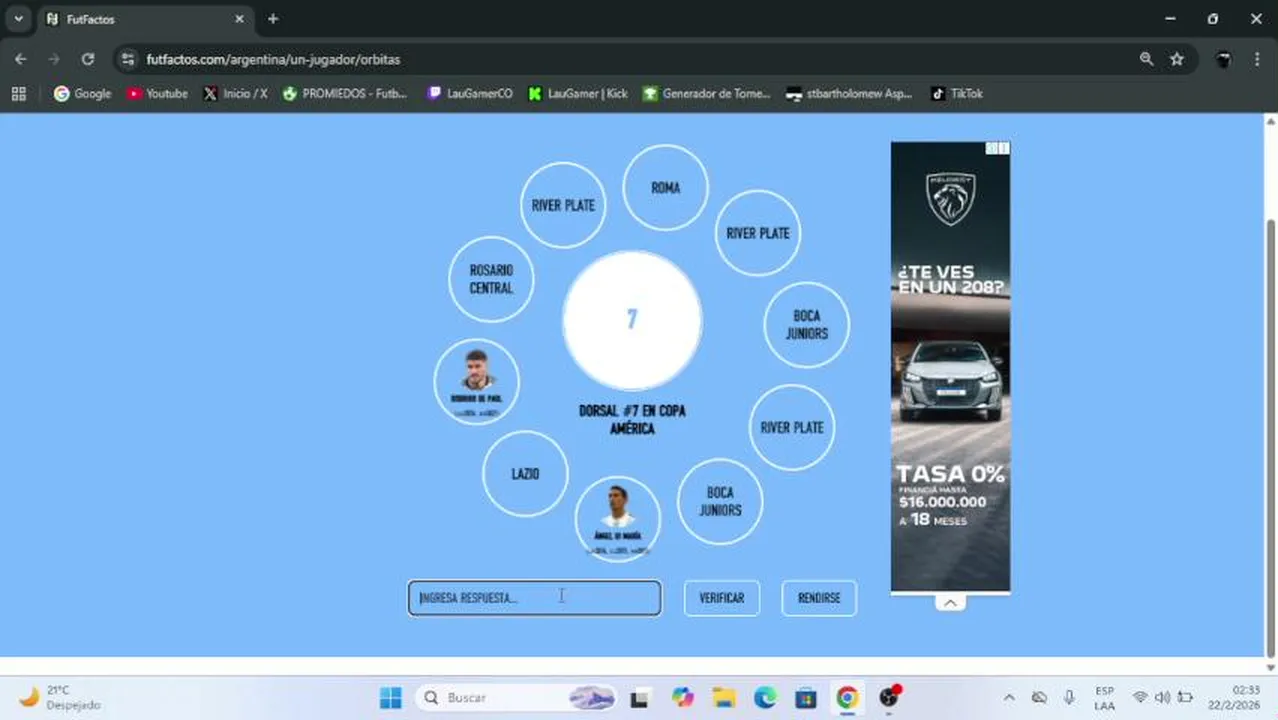1278x720 pixels.
Task: Expand the tab search dropdown
Action: tap(18, 19)
